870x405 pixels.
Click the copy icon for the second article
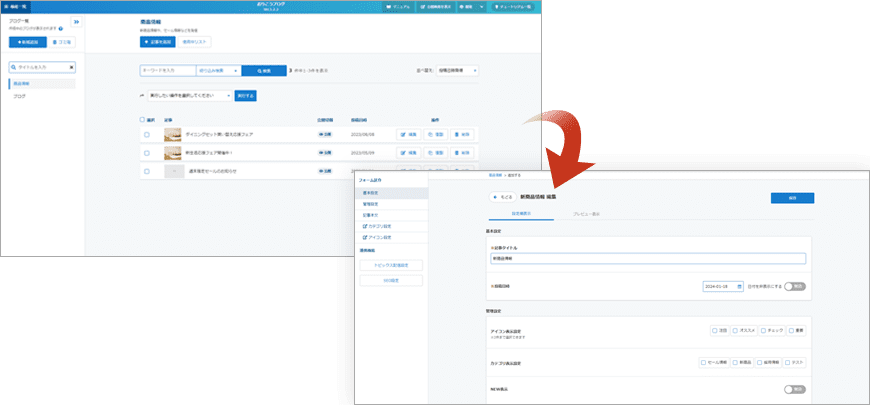click(435, 153)
